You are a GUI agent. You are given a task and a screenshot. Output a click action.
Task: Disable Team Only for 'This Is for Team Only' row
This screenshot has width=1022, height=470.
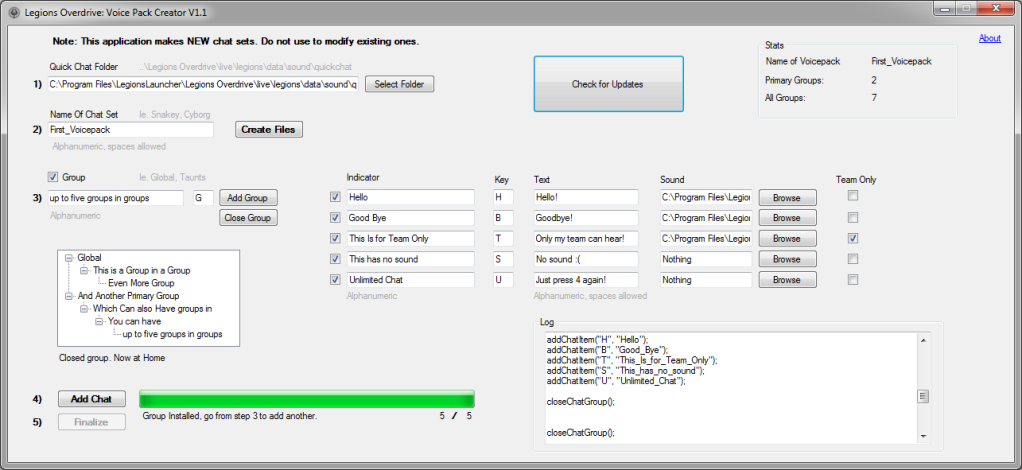pos(853,238)
